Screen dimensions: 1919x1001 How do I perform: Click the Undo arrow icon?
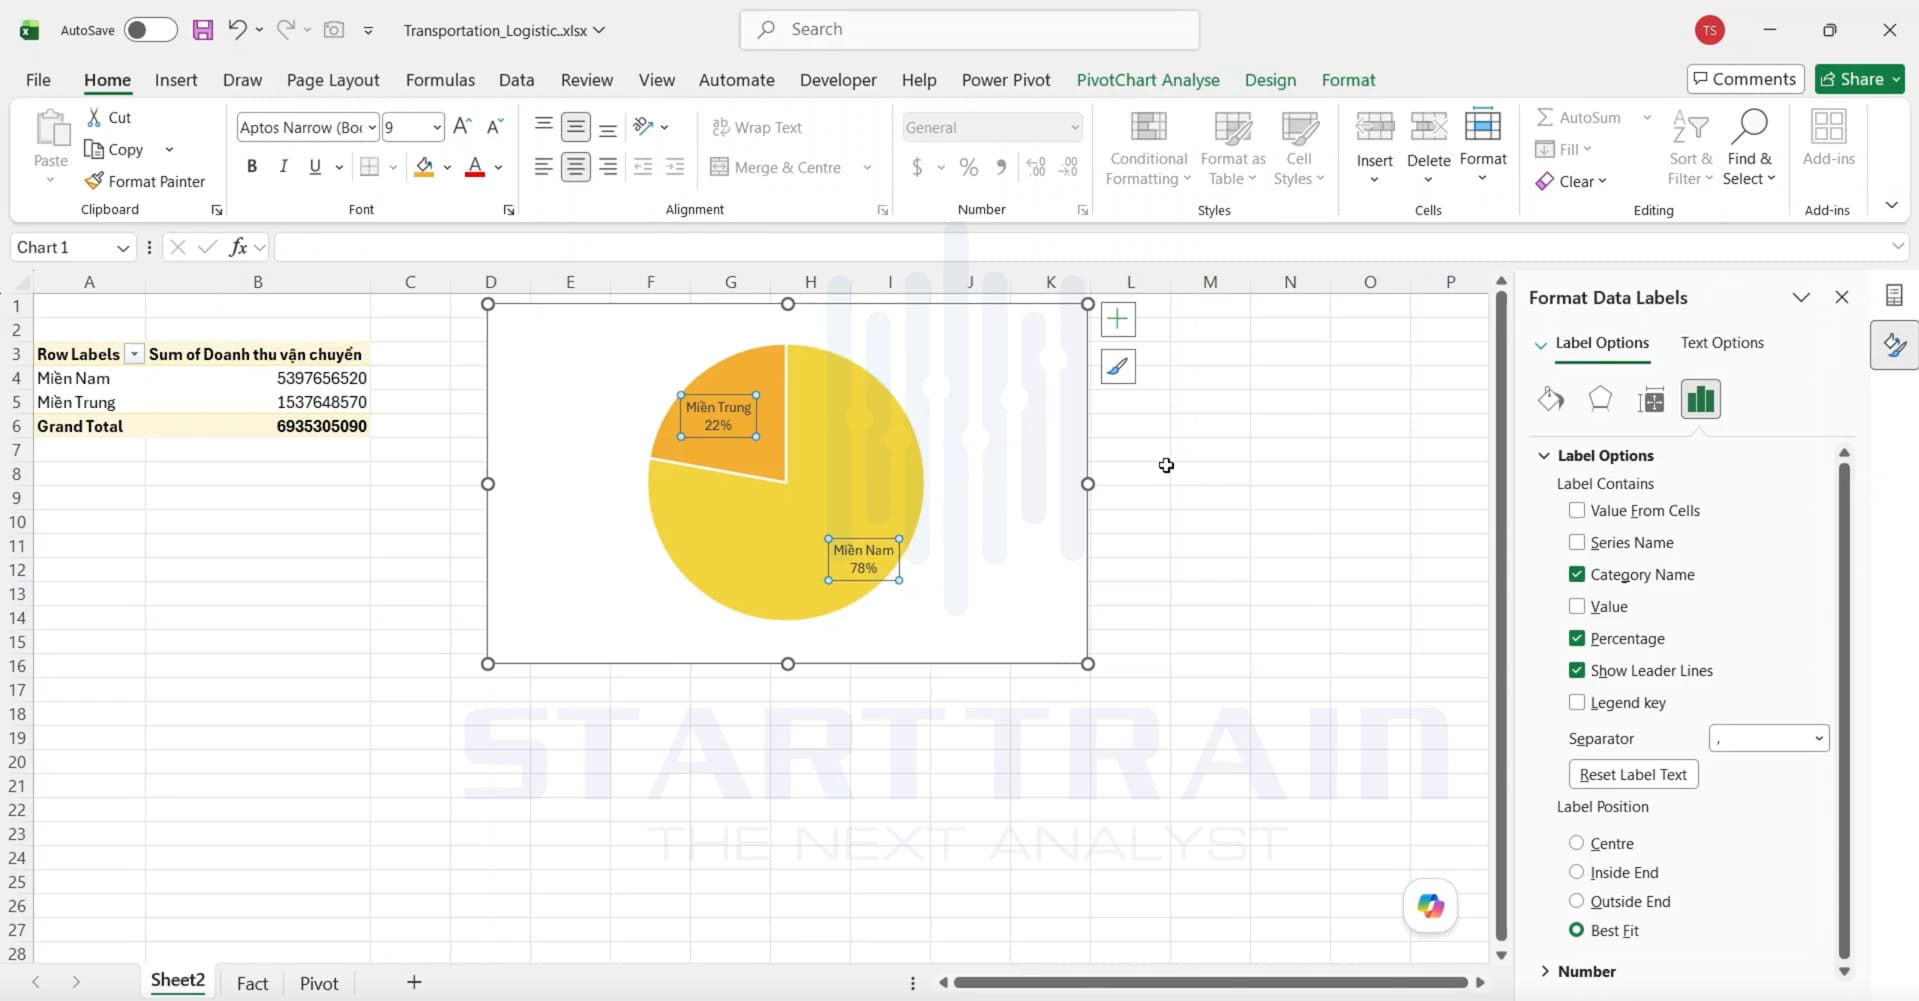236,29
